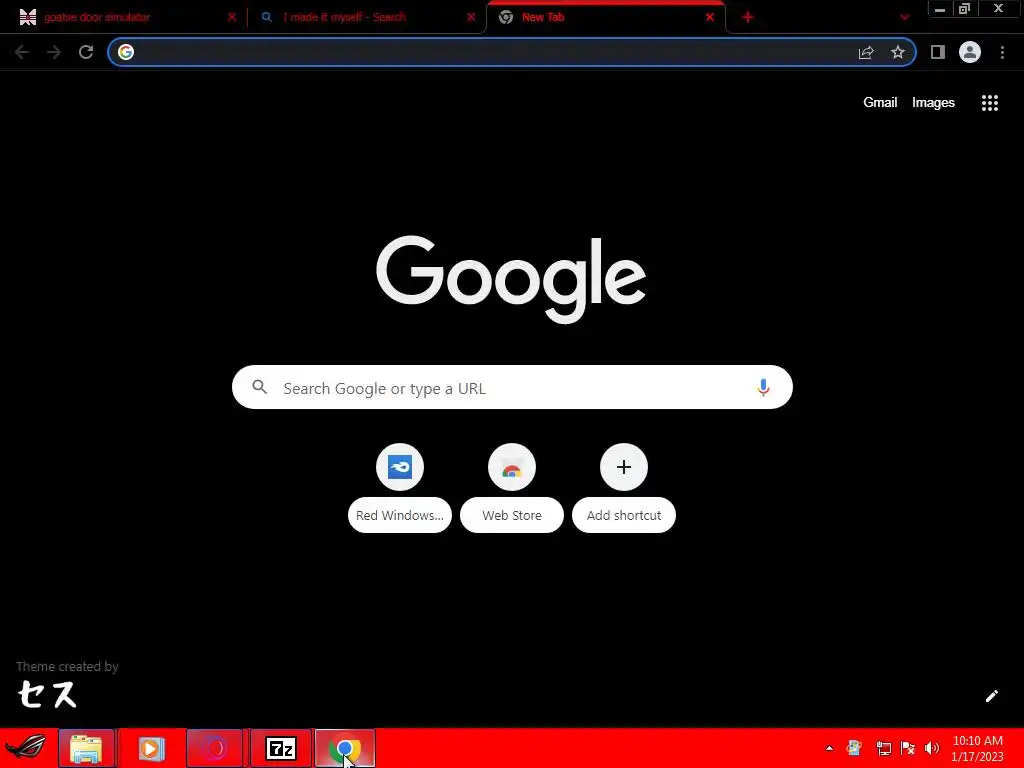Click the theme creator logo

point(47,694)
